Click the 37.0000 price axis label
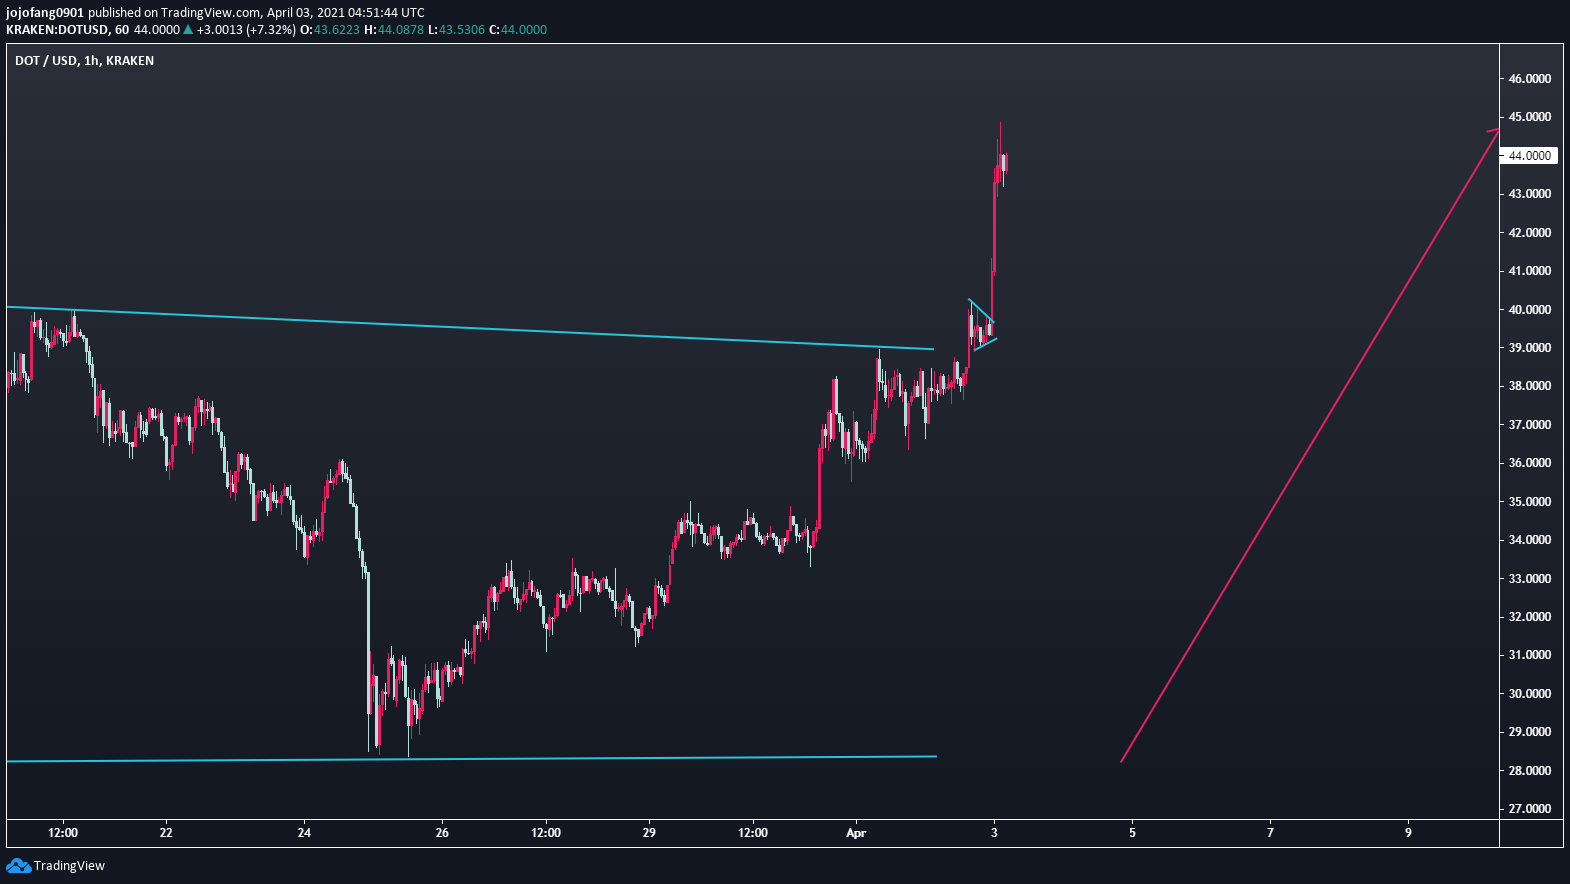Screen dimensions: 1570x884 (x=1530, y=425)
